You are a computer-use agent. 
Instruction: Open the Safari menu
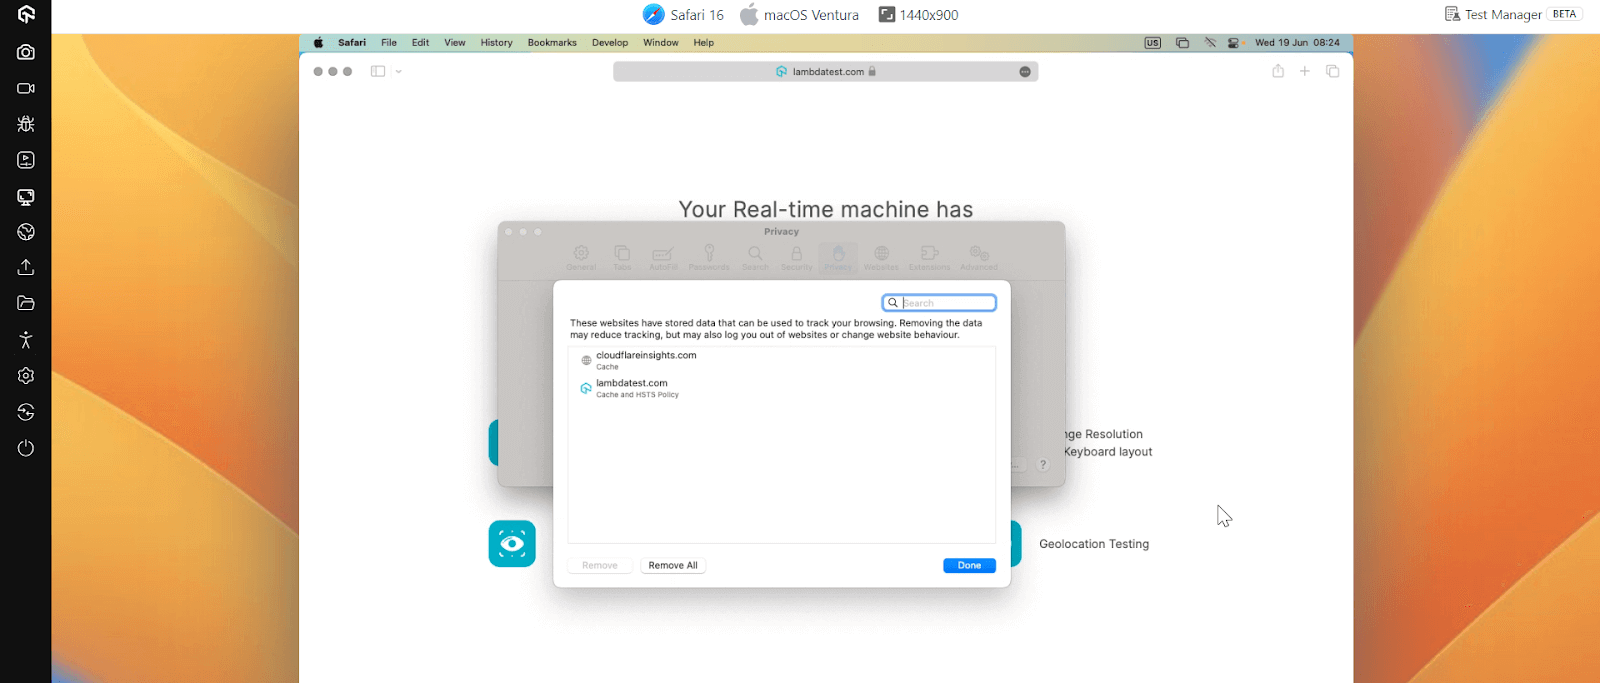(x=352, y=43)
